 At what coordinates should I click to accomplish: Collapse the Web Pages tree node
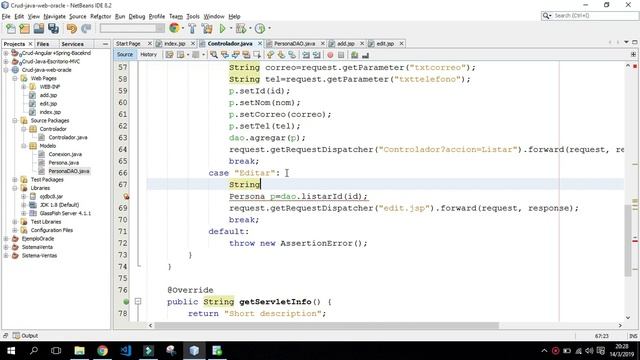point(15,78)
